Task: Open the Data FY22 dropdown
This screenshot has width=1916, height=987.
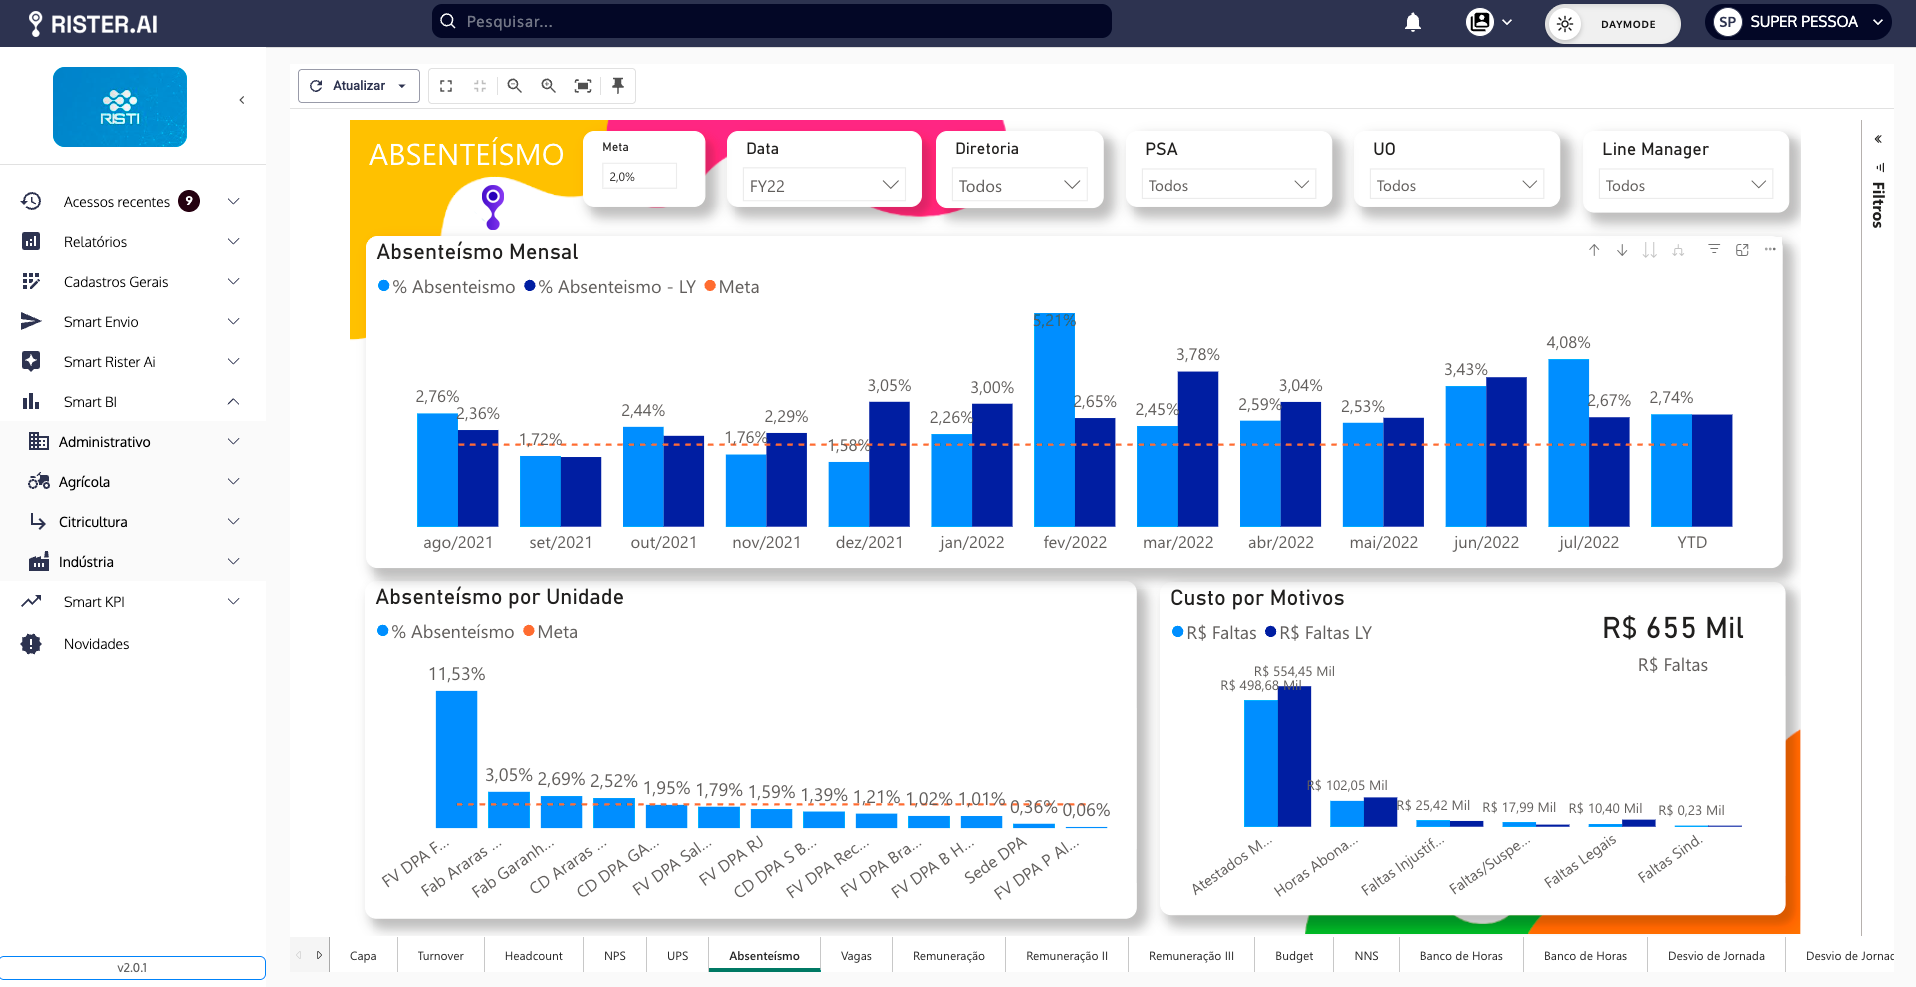Action: (x=824, y=185)
